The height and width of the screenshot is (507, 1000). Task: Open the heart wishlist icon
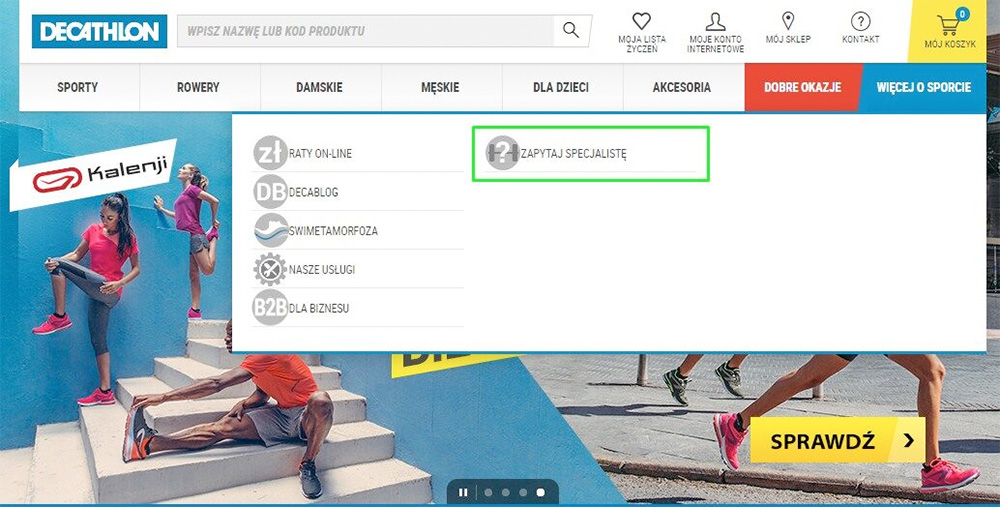pyautogui.click(x=641, y=21)
